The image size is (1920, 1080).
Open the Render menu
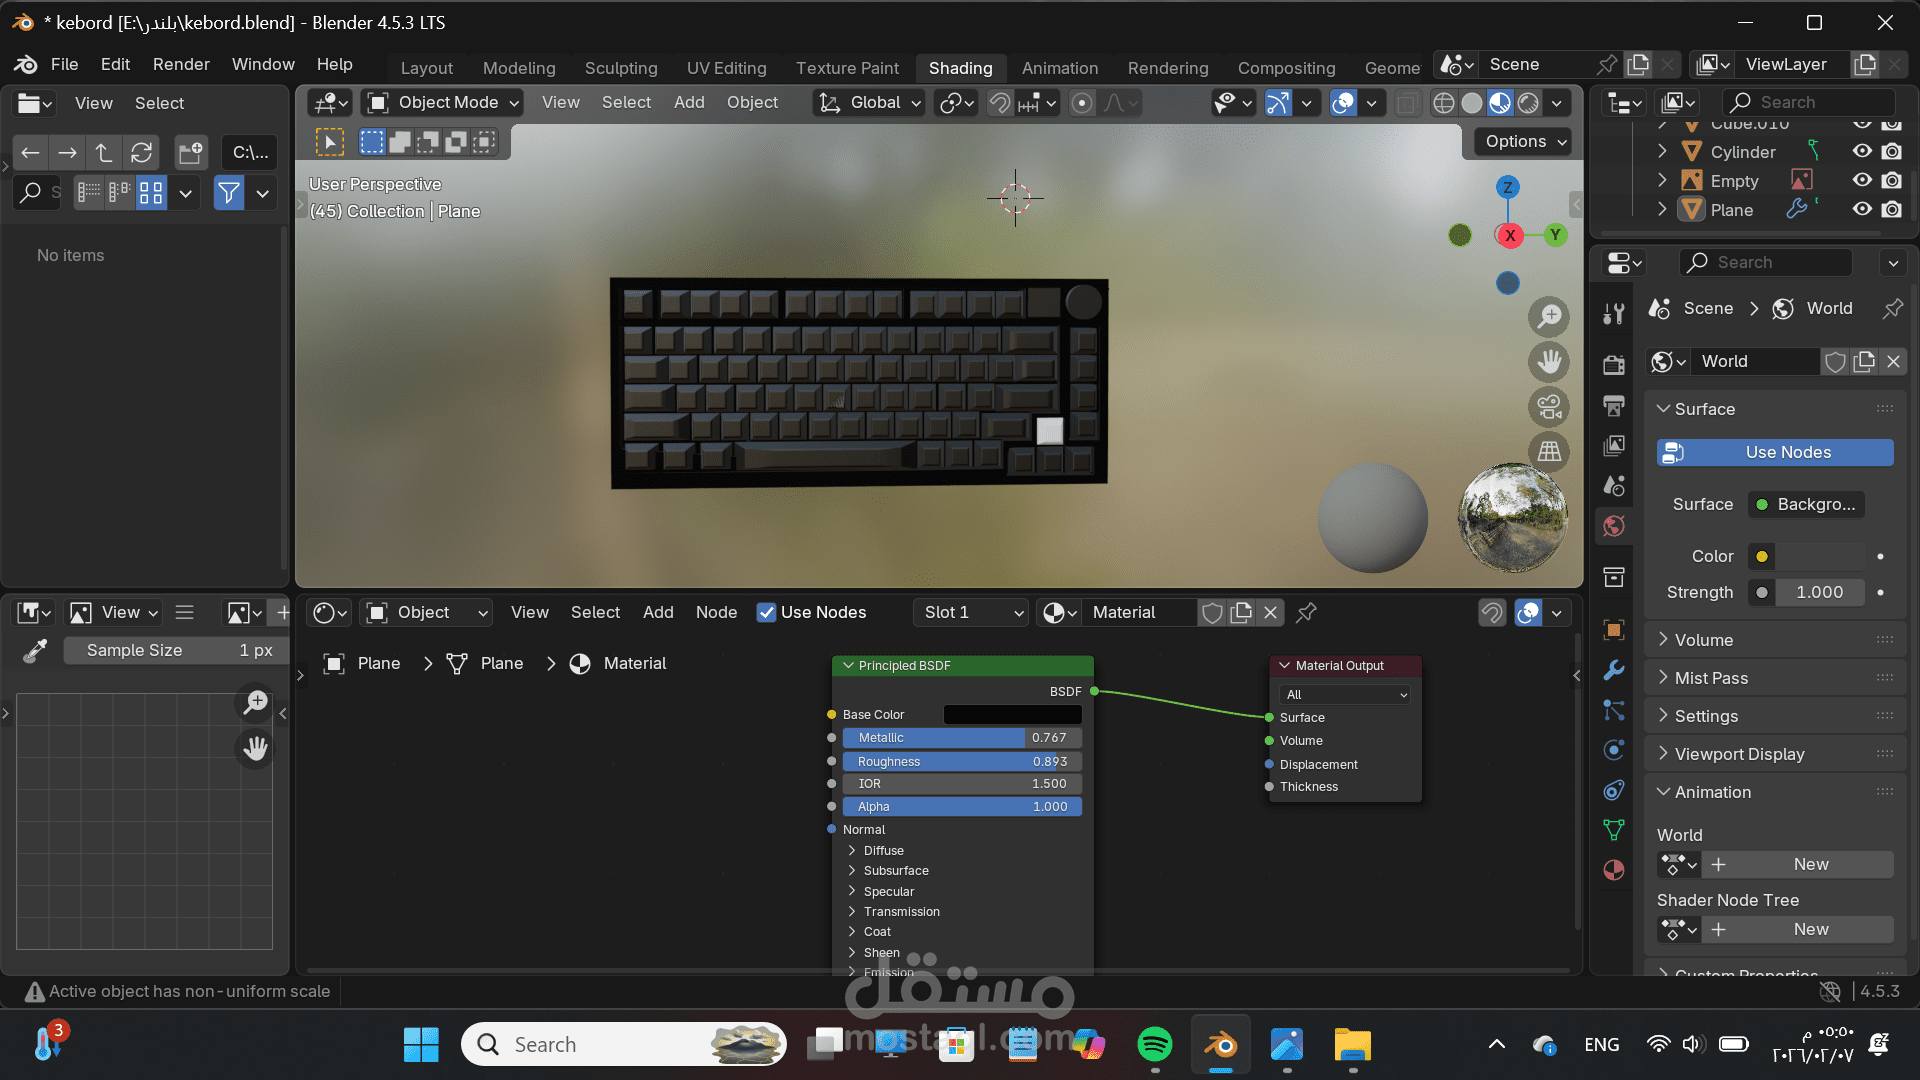pyautogui.click(x=181, y=64)
